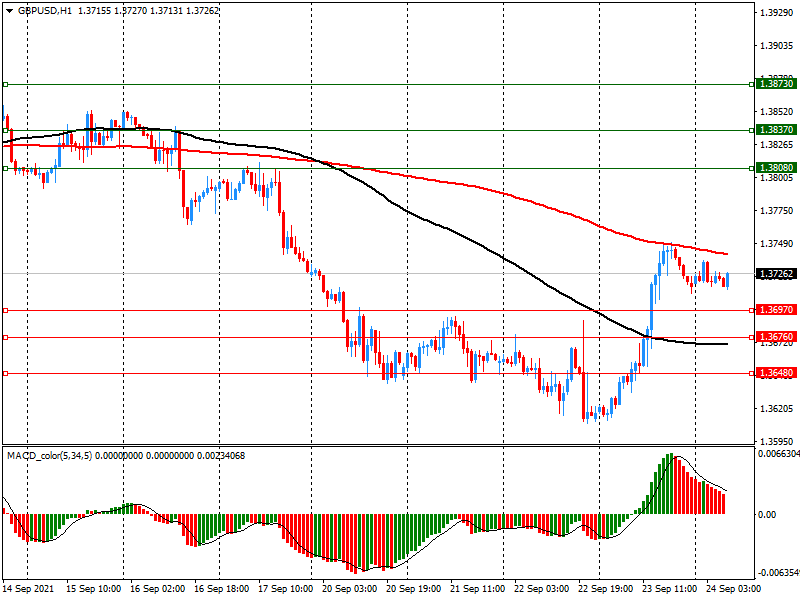Screen dimensions: 800x600
Task: Click the 21 Sep 11:00 time label
Action: [x=478, y=589]
